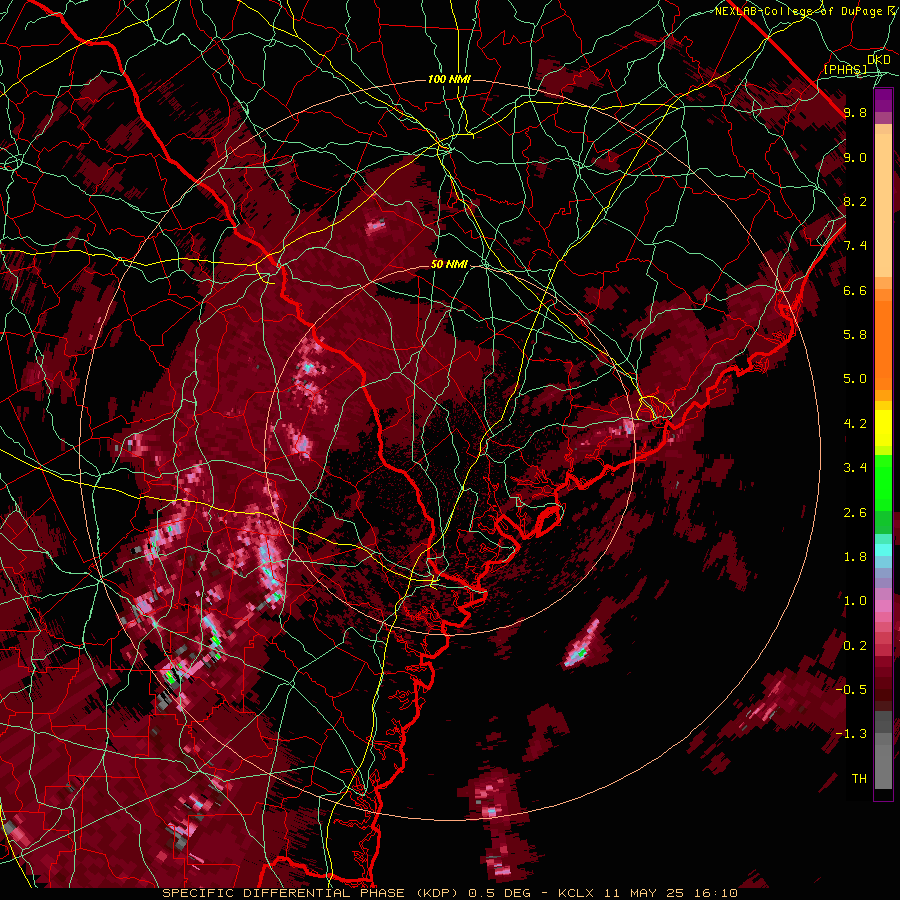Click the 1.8 value on the color scale
This screenshot has width=900, height=900.
(x=855, y=557)
